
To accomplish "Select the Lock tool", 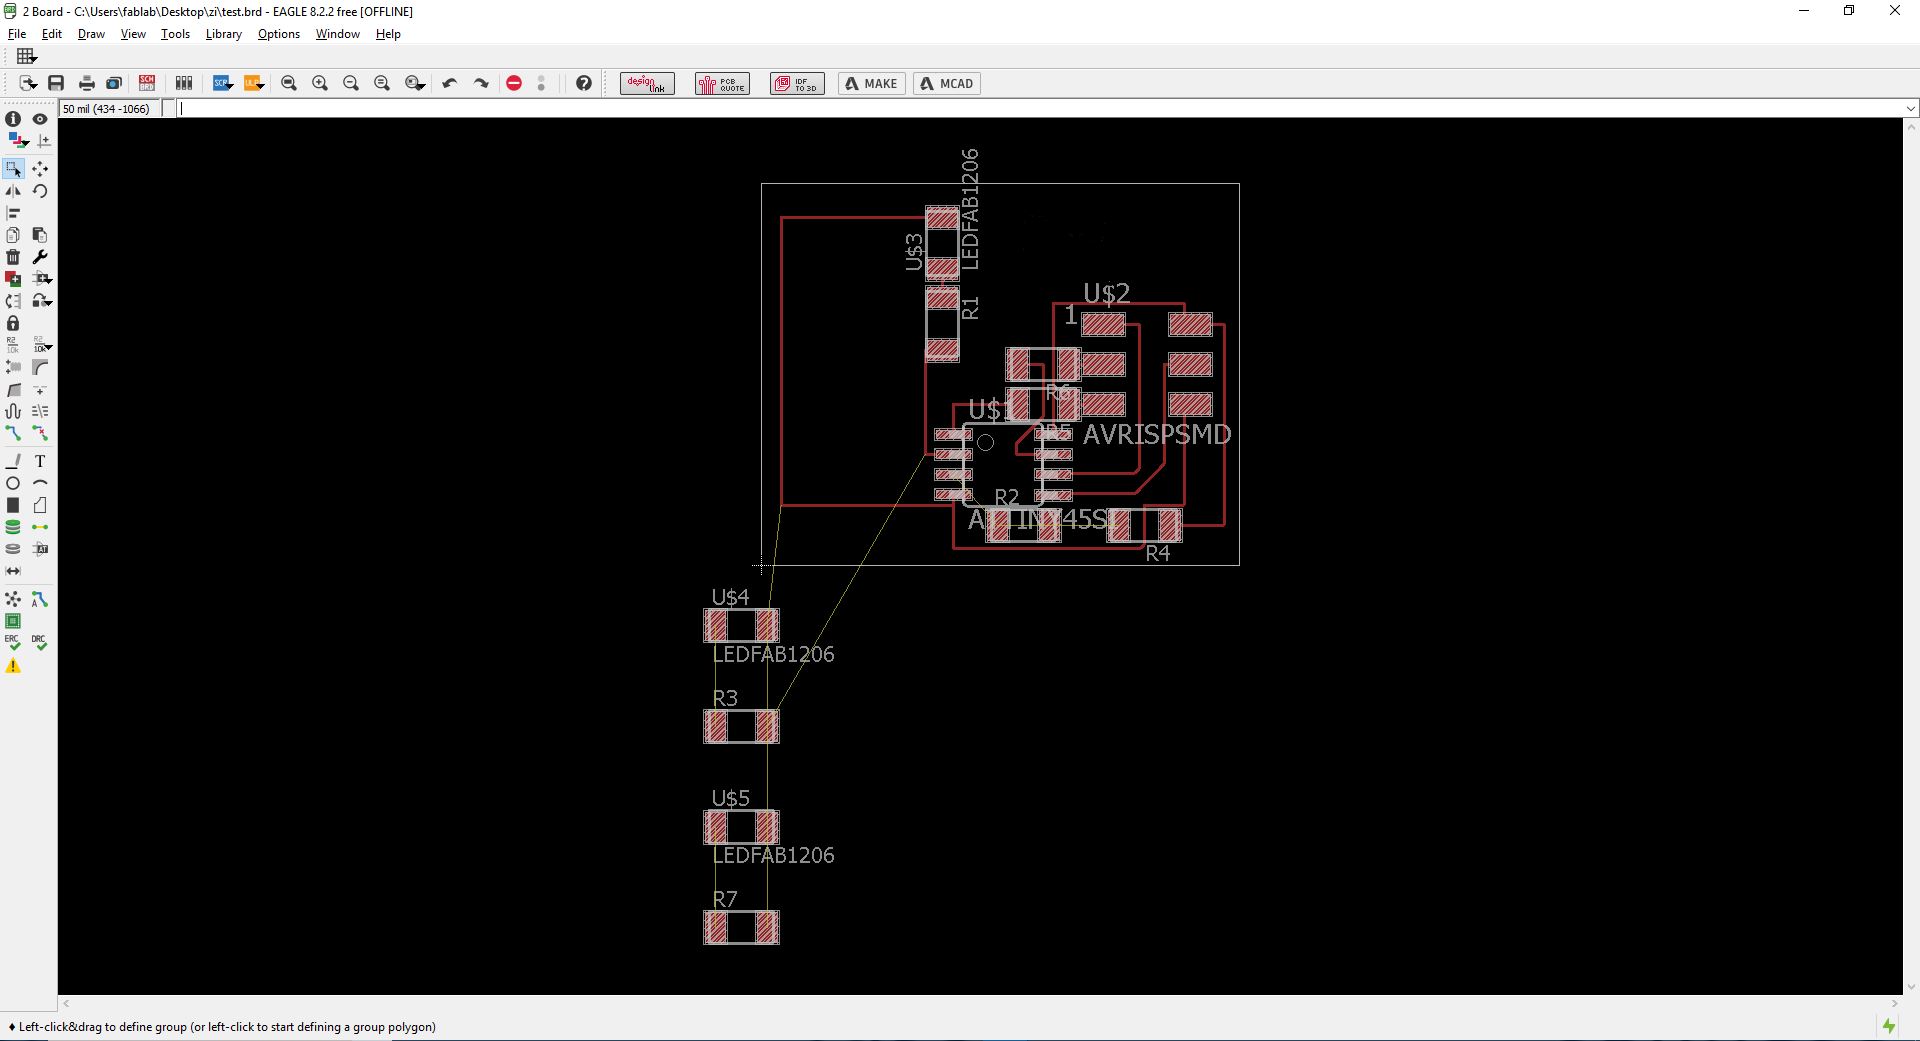I will click(13, 323).
